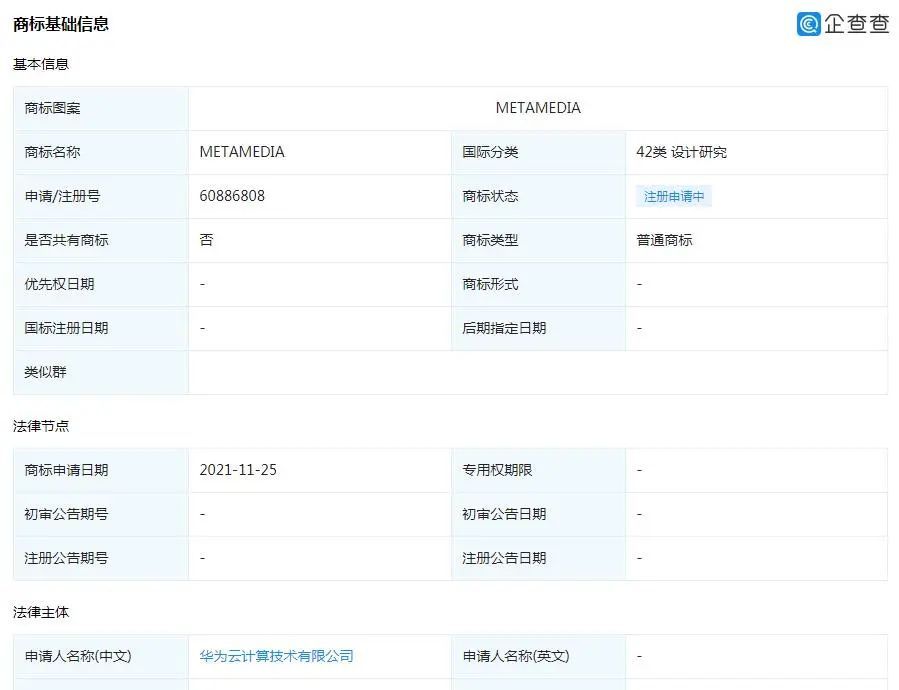This screenshot has height=690, width=899.
Task: Click the 后期指定日期 label cell
Action: coord(538,328)
